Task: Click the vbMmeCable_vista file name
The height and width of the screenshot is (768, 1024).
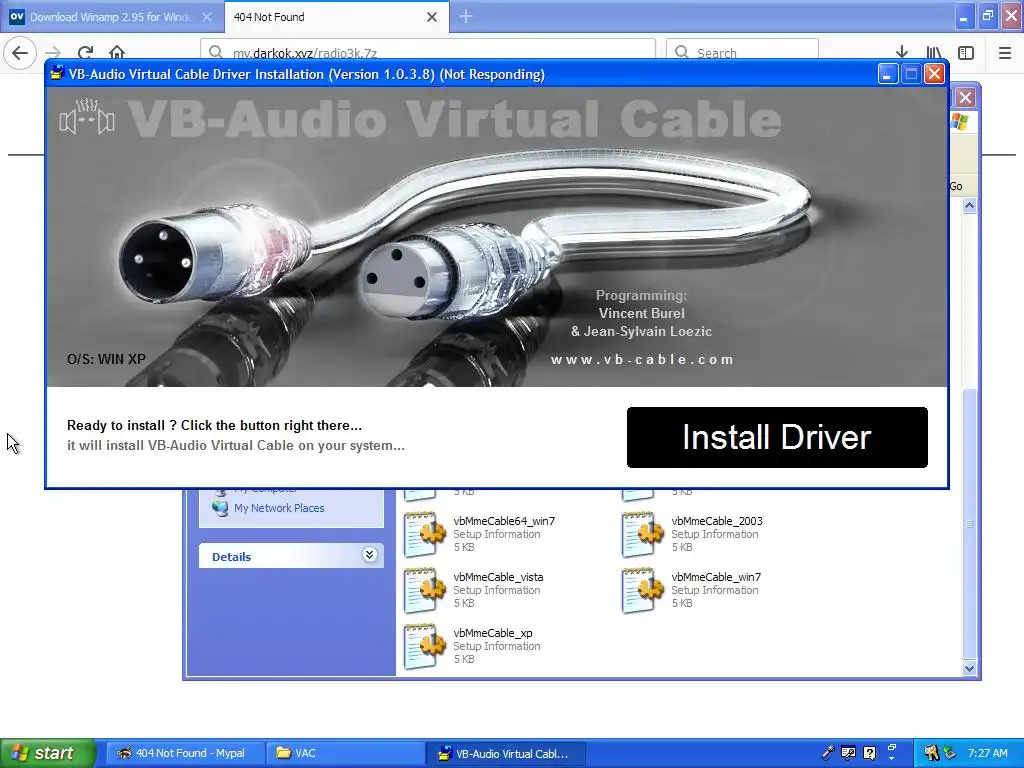Action: pyautogui.click(x=498, y=577)
